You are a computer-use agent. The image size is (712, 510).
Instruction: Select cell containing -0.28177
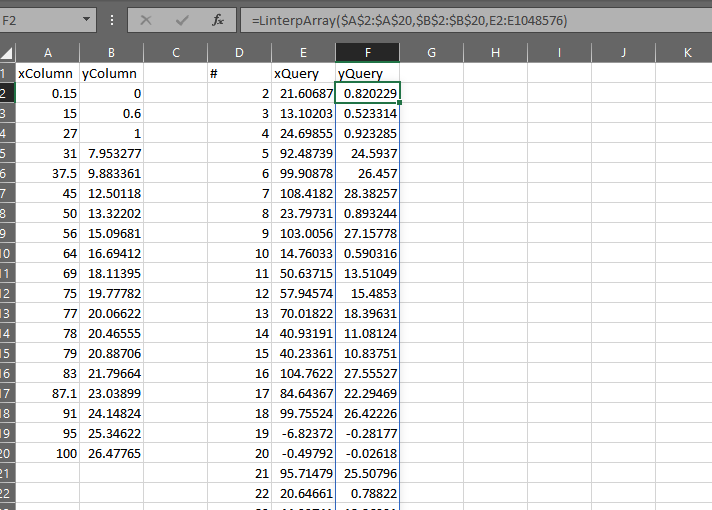(367, 433)
